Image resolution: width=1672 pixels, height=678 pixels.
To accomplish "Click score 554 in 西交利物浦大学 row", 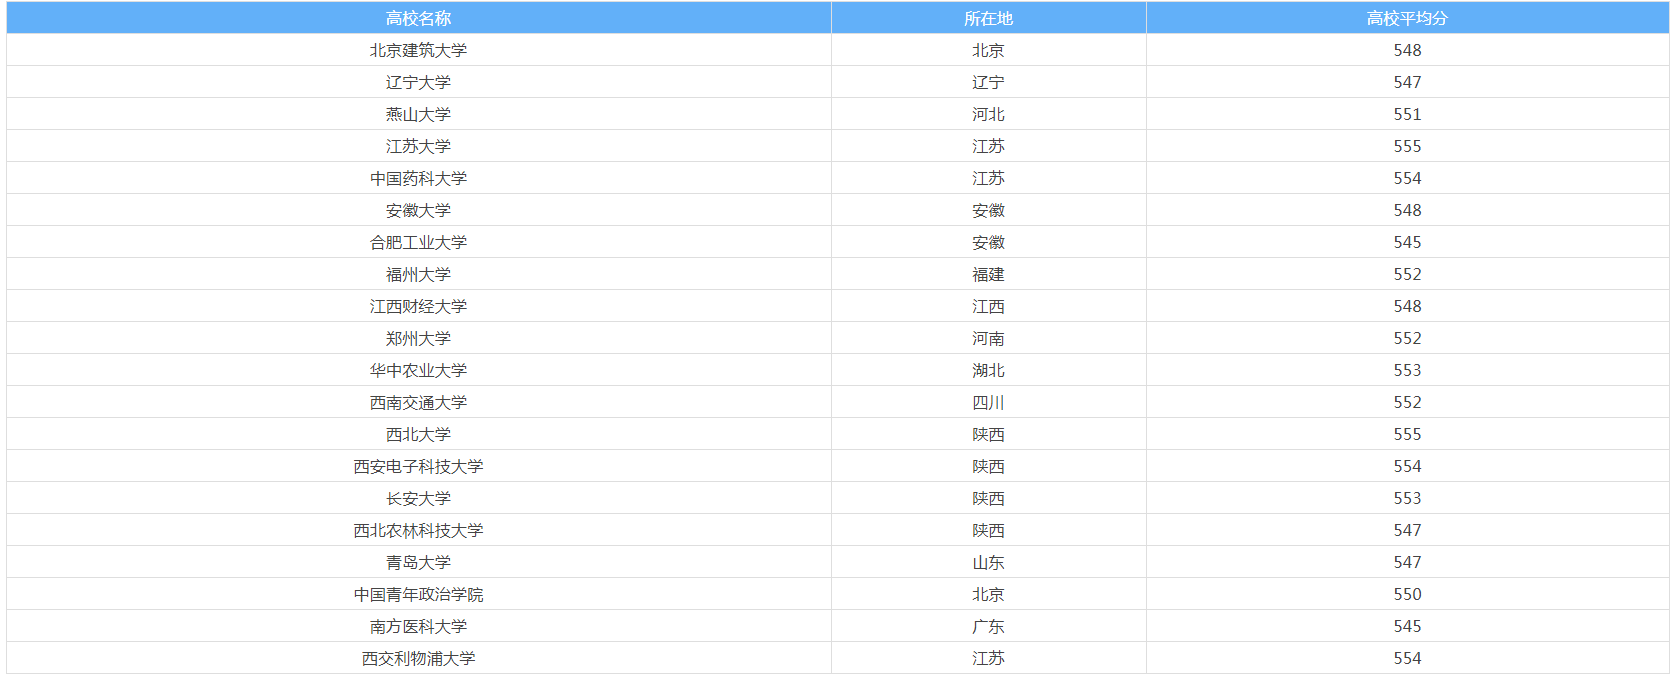I will pyautogui.click(x=1407, y=658).
